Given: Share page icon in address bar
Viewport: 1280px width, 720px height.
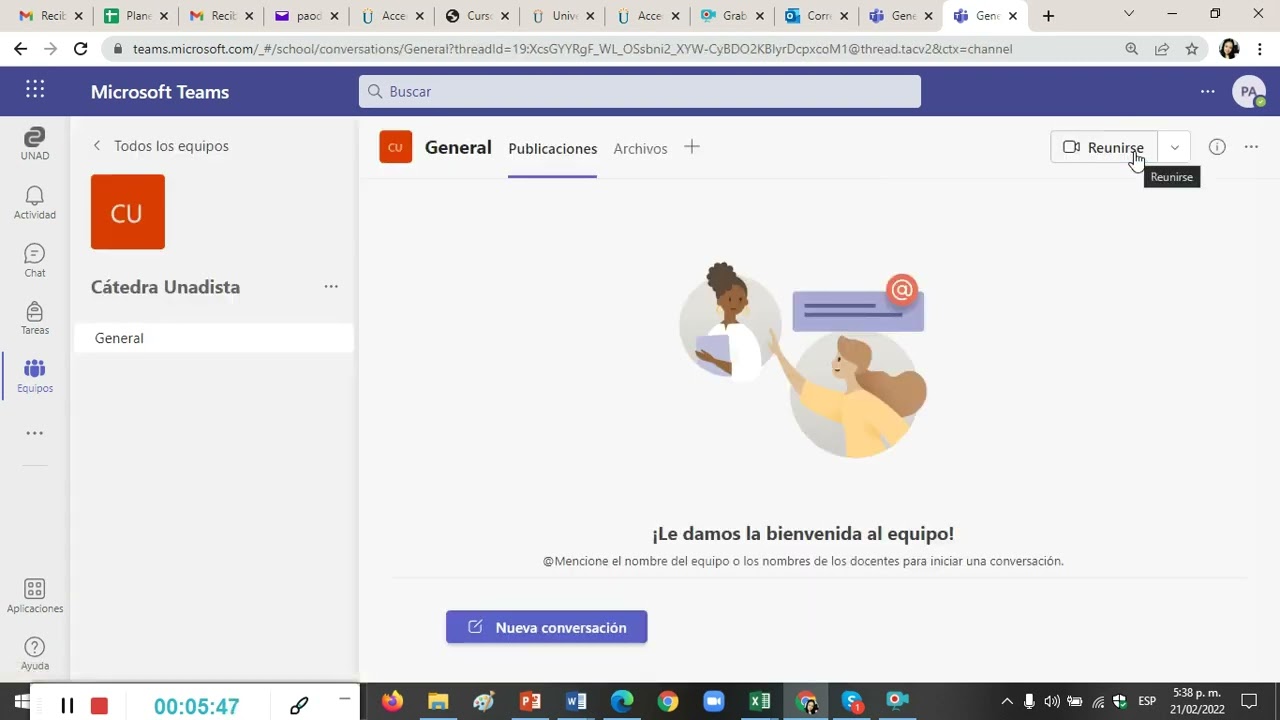Looking at the screenshot, I should point(1161,49).
